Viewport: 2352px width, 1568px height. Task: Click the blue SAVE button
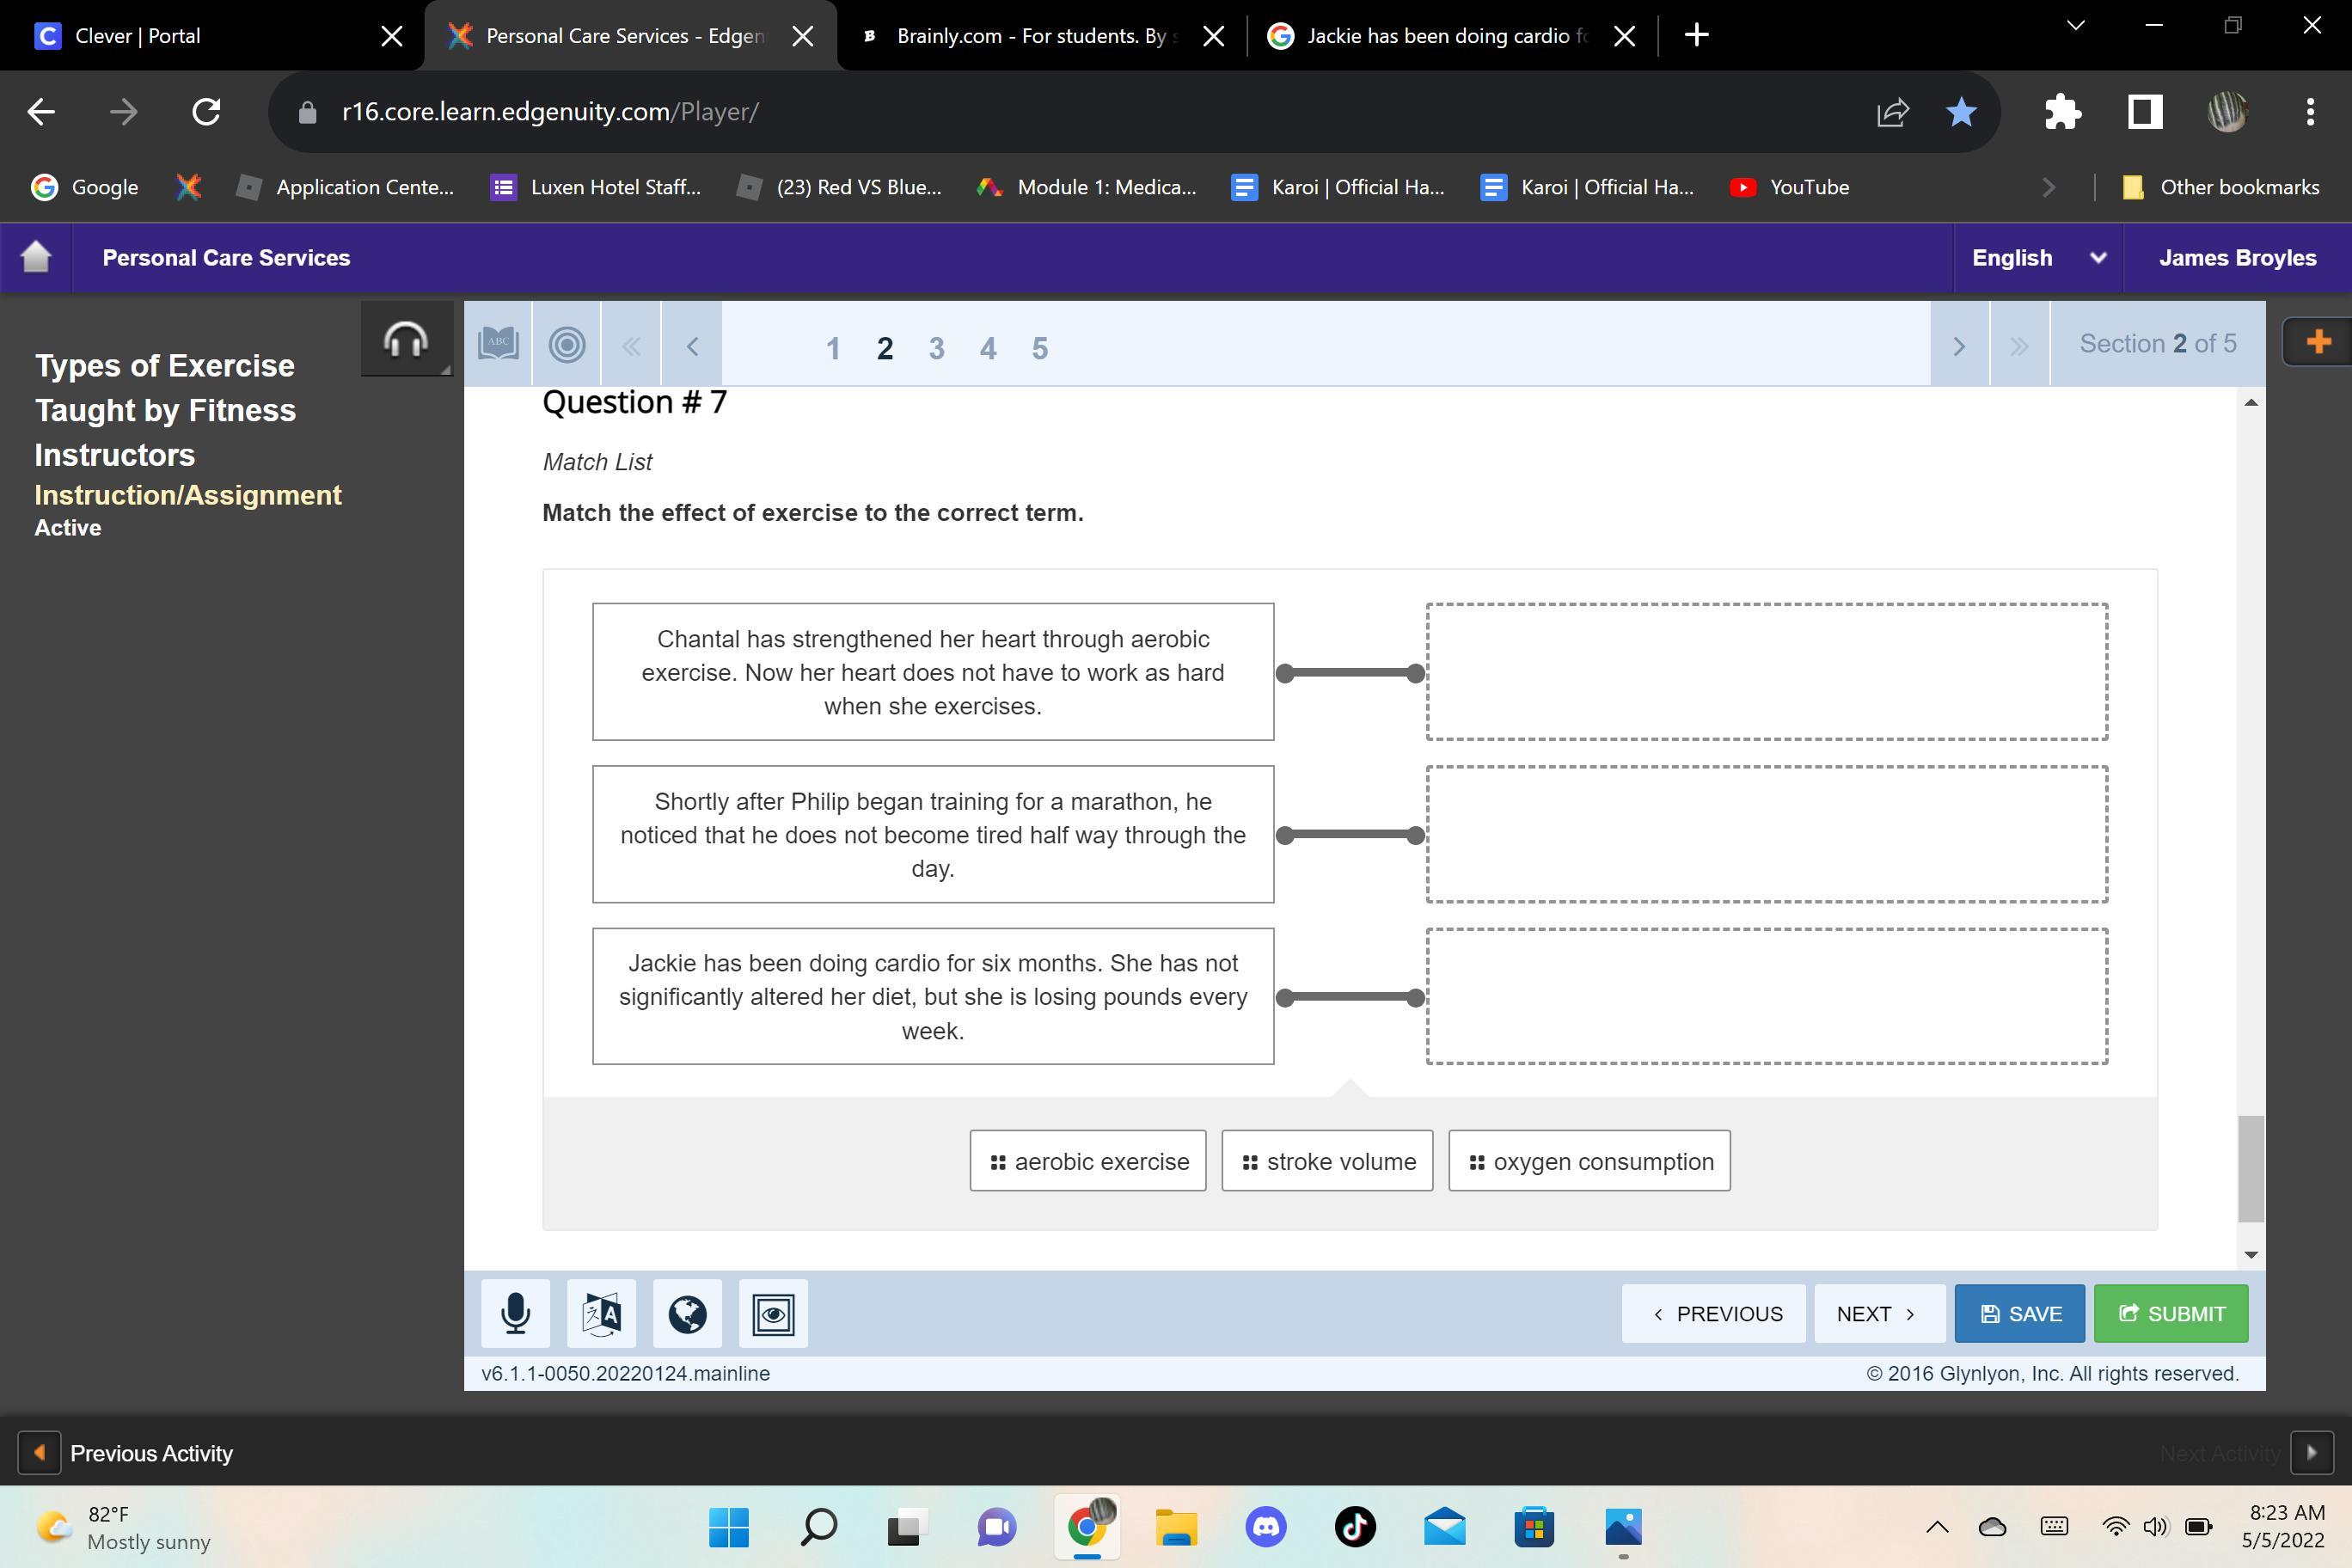2019,1313
